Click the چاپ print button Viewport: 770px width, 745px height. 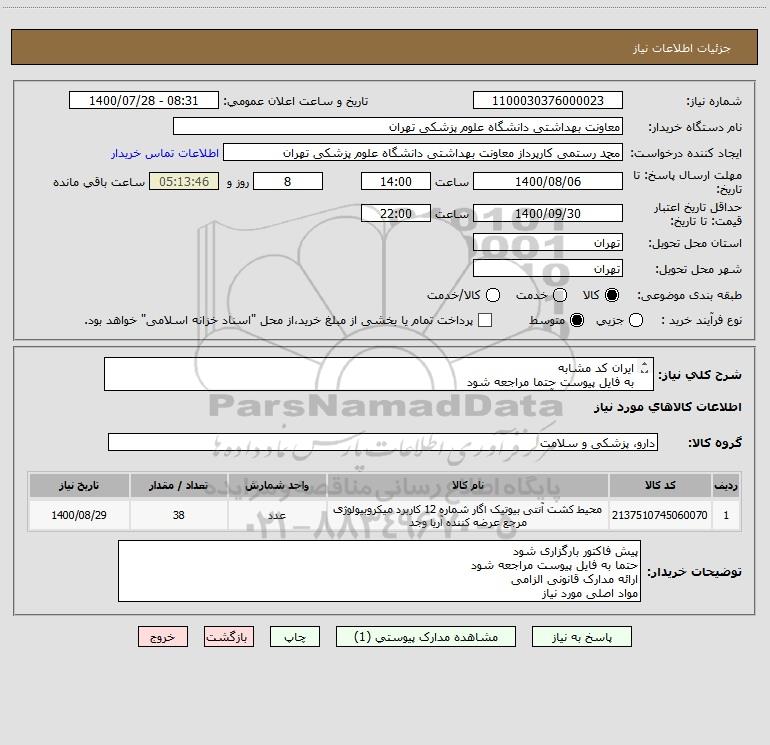[295, 637]
